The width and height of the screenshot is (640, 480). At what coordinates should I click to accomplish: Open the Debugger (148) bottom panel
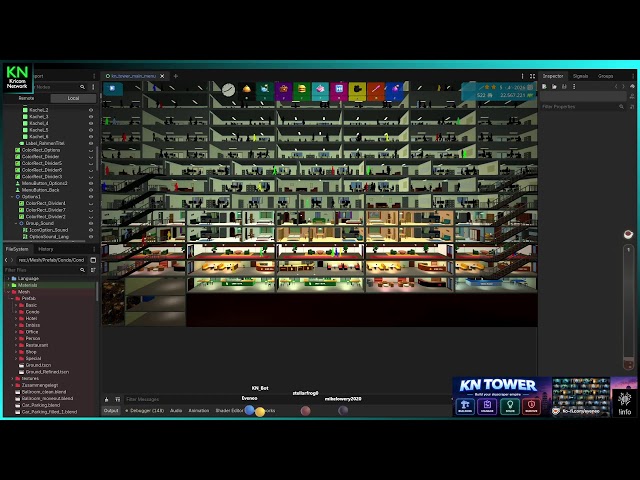coord(144,411)
